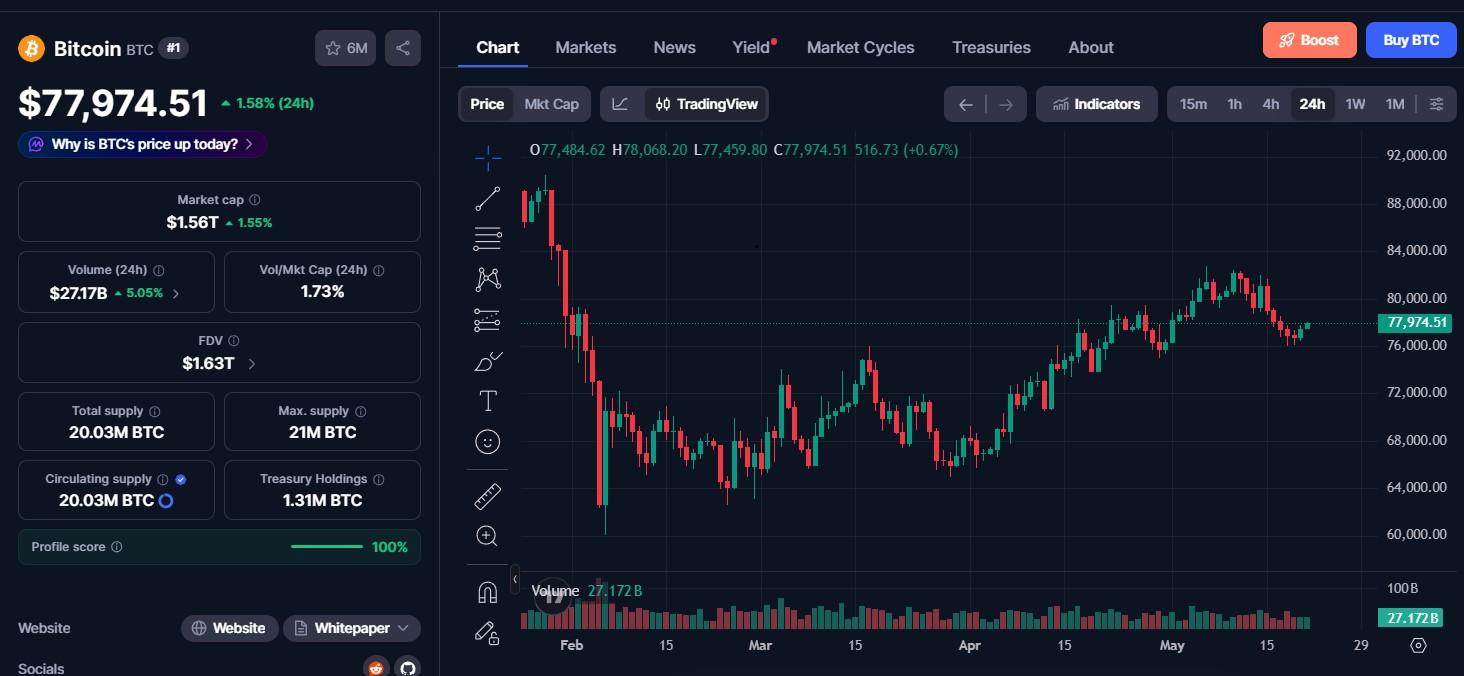Select the trend line drawing tool
The height and width of the screenshot is (676, 1464).
(488, 199)
